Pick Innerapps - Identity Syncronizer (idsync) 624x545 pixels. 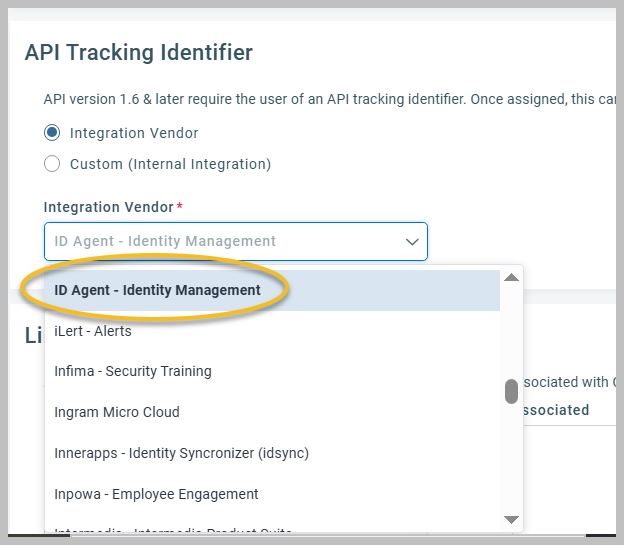pos(181,453)
